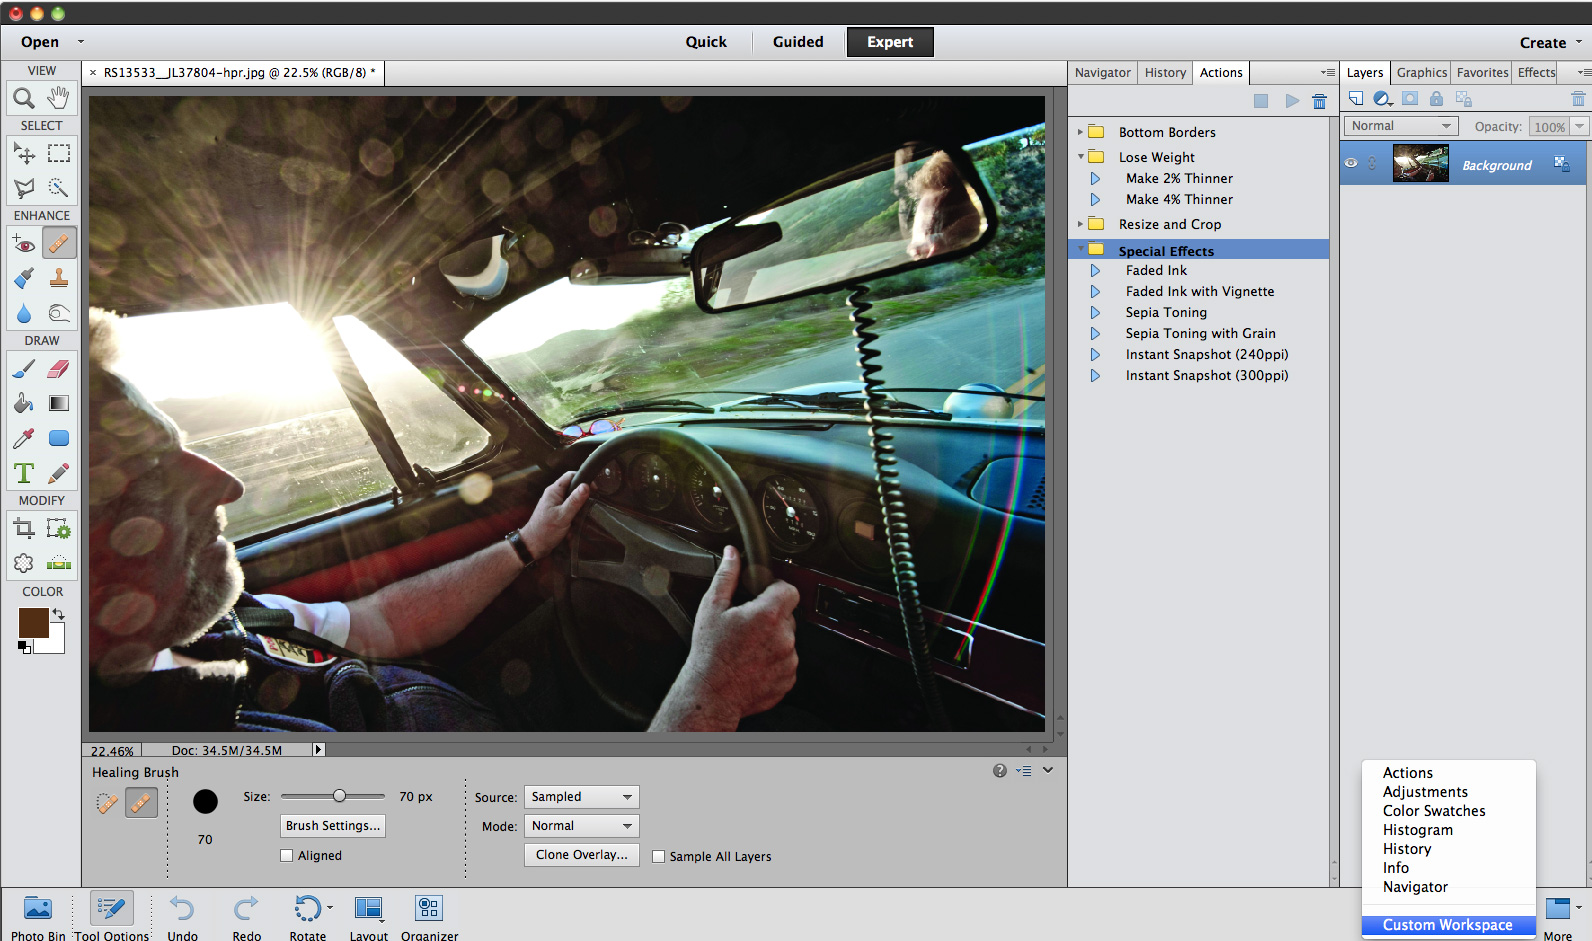
Task: Open the layer Opacity dropdown arrow
Action: (x=1579, y=126)
